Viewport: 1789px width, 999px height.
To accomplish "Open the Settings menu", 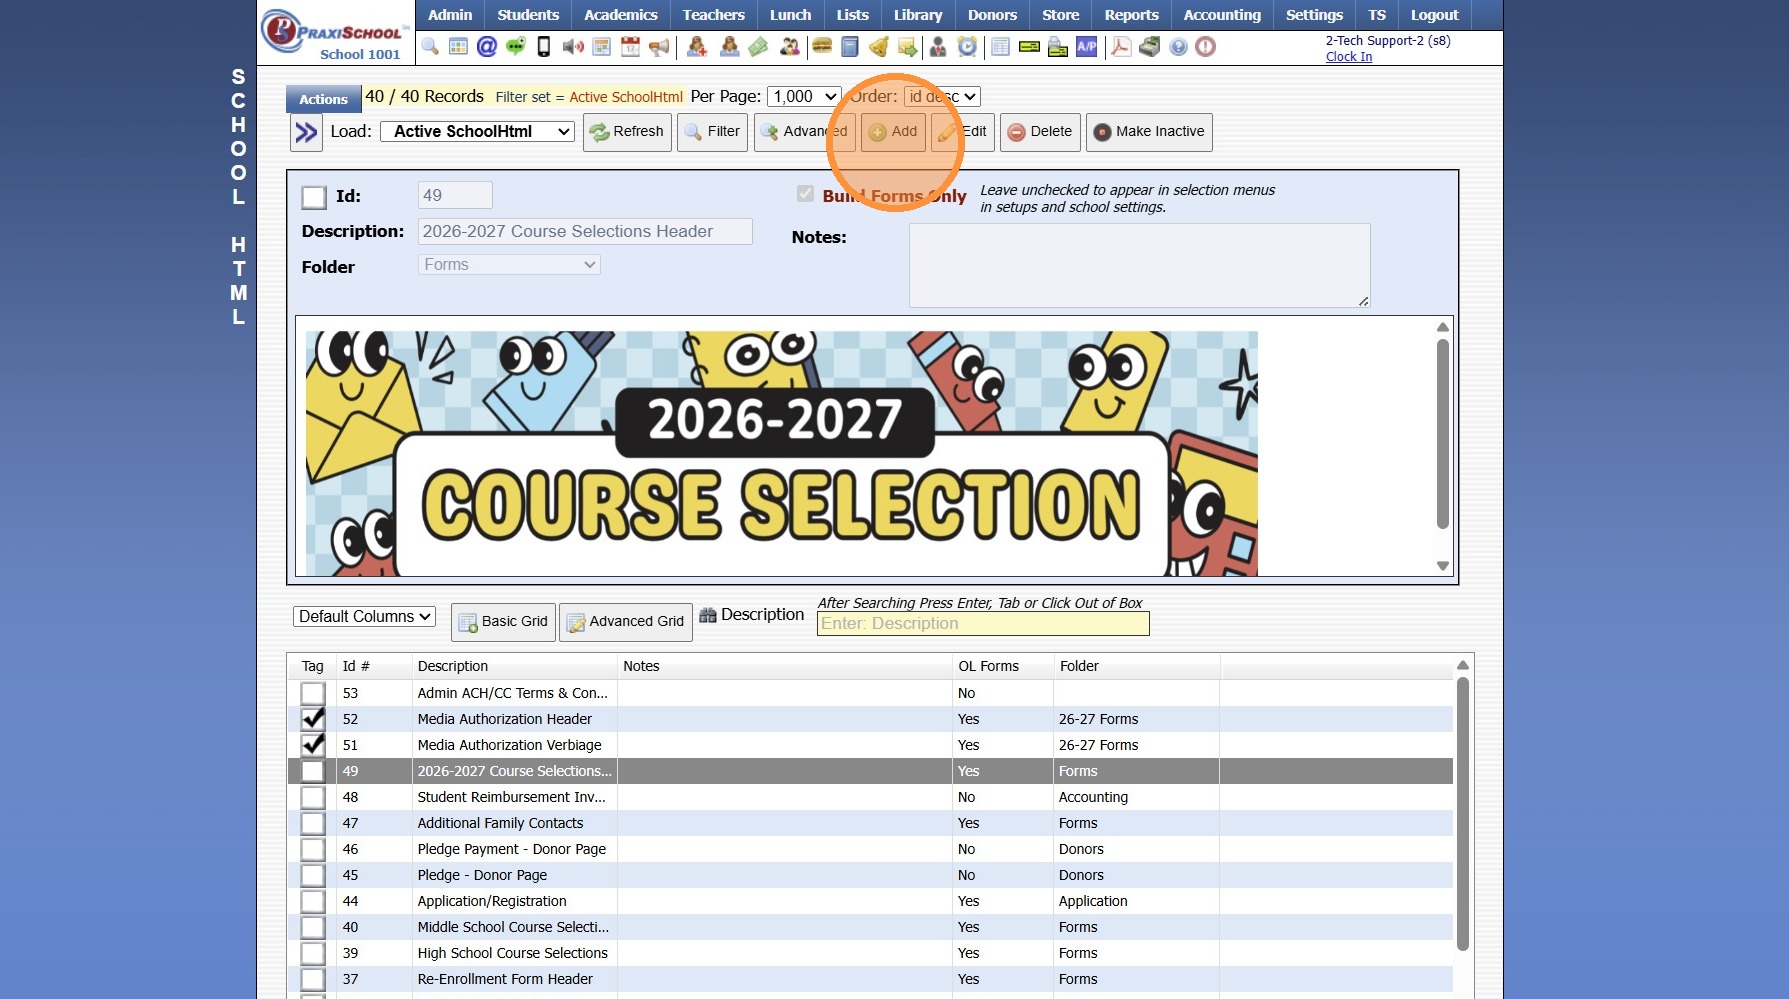I will (x=1314, y=15).
